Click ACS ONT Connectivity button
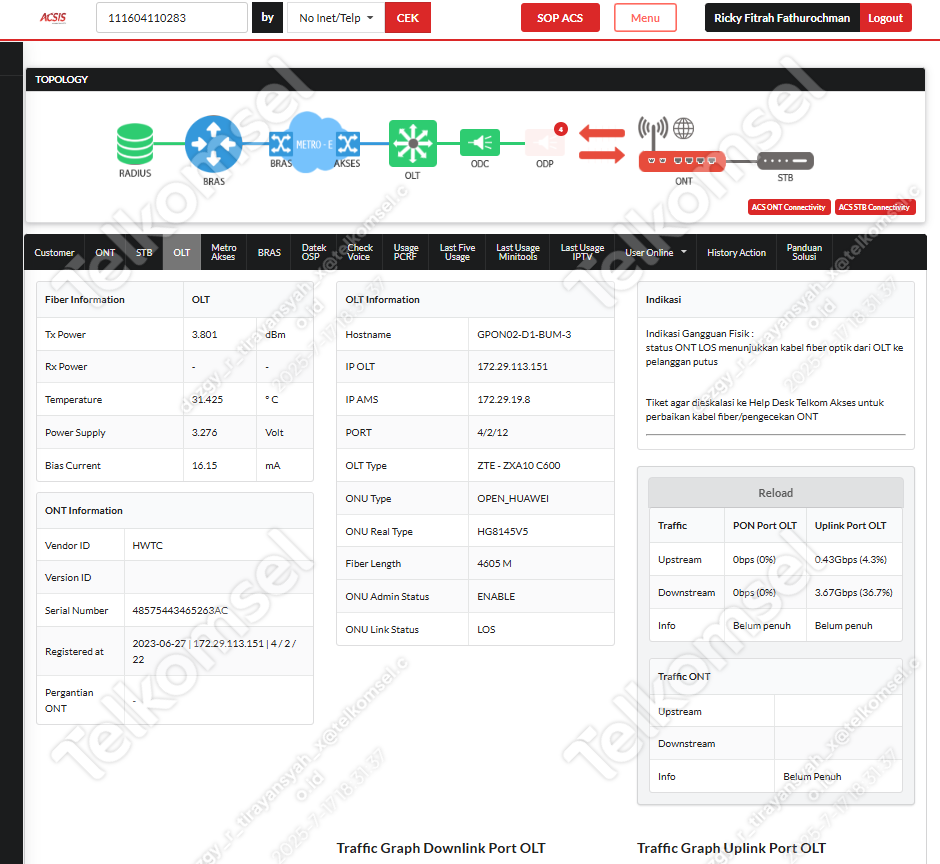The image size is (940, 864). [x=789, y=207]
